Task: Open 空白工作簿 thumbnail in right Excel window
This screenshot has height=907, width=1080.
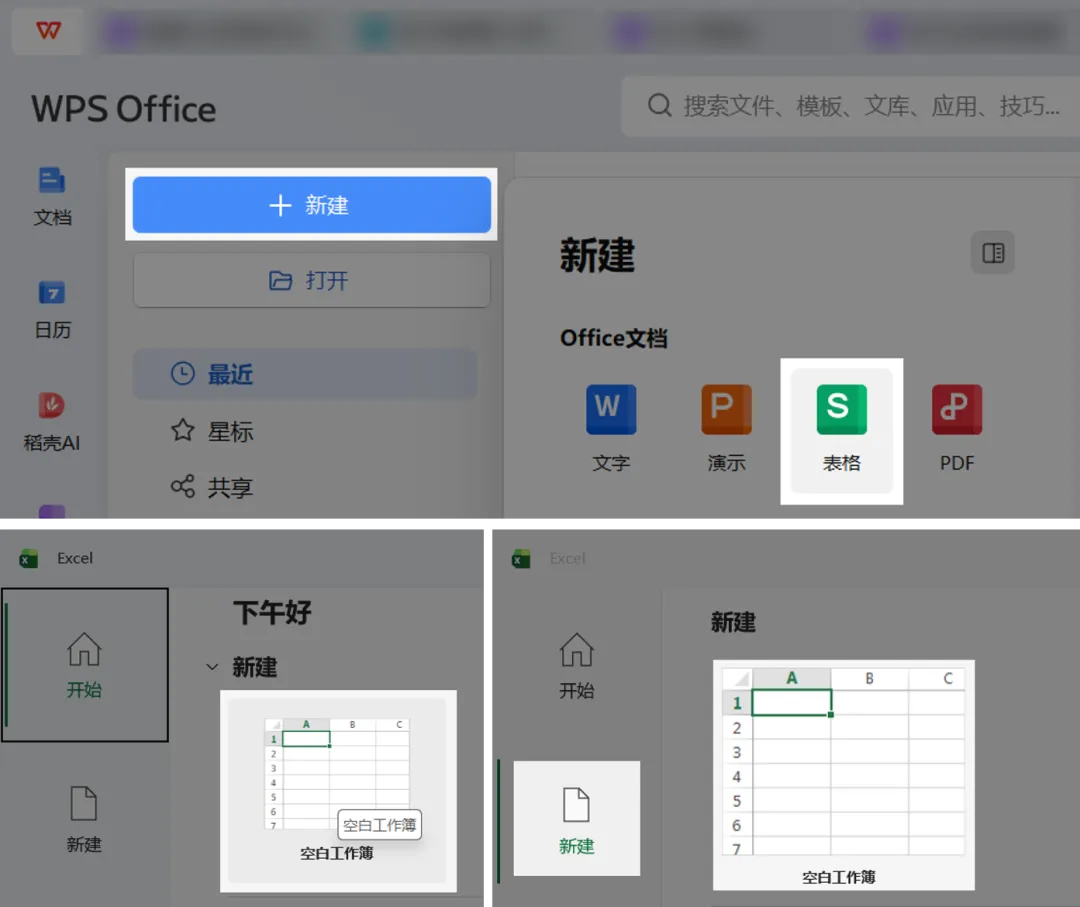Action: click(843, 775)
